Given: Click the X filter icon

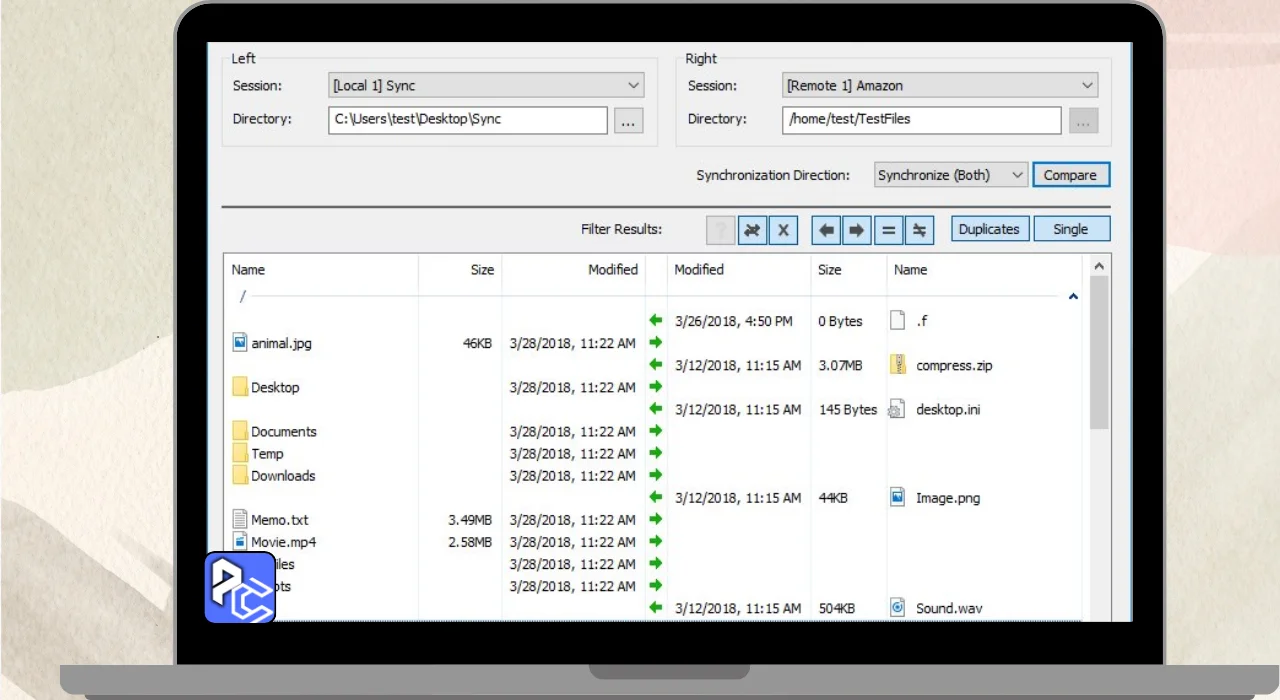Looking at the screenshot, I should coord(783,230).
